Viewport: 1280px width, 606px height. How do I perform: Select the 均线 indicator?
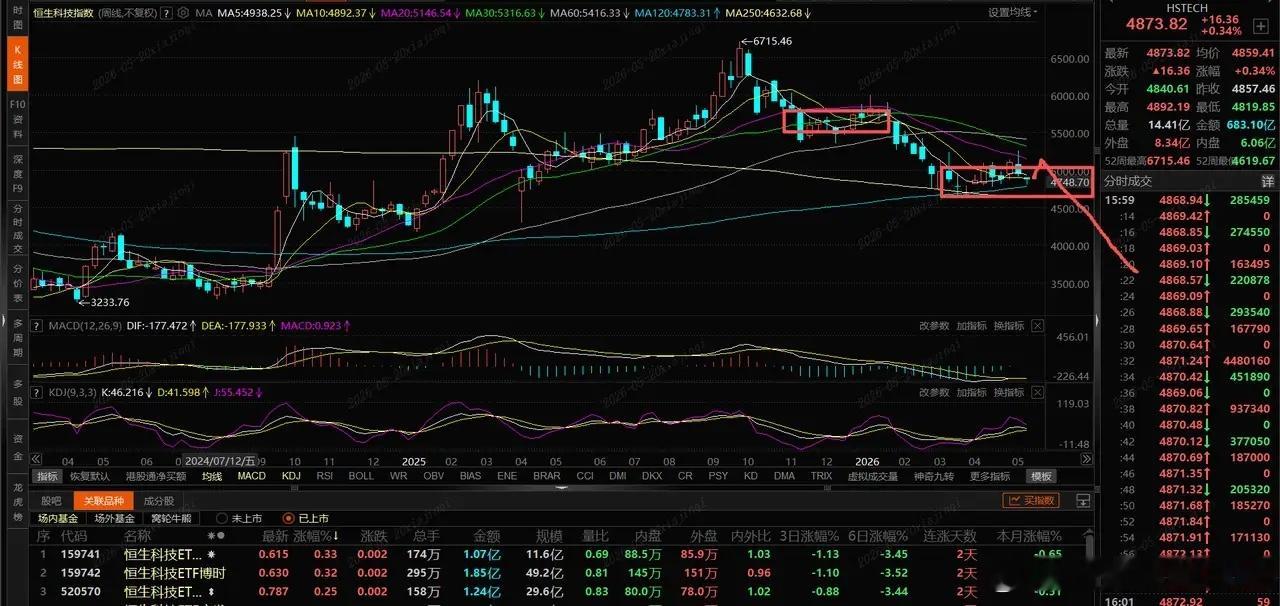click(x=211, y=476)
